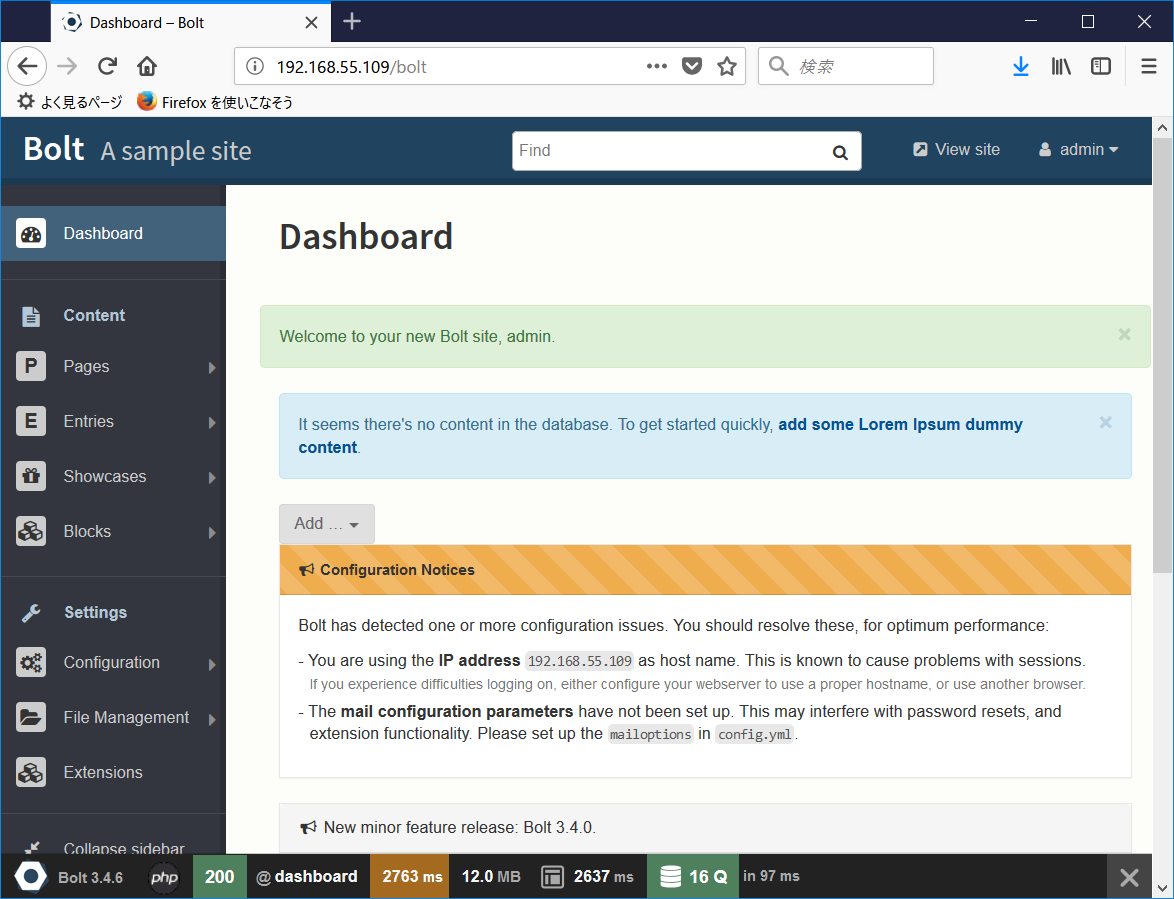Click the 2763 ms timing panel
Image resolution: width=1174 pixels, height=899 pixels.
(x=412, y=877)
